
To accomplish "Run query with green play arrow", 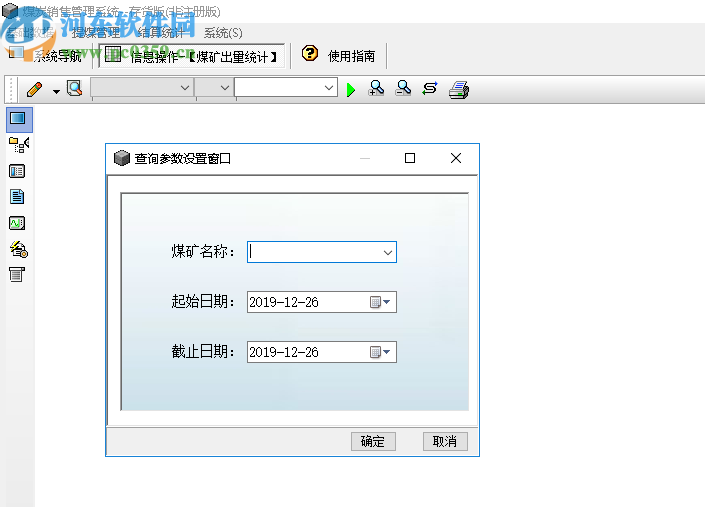I will 351,89.
